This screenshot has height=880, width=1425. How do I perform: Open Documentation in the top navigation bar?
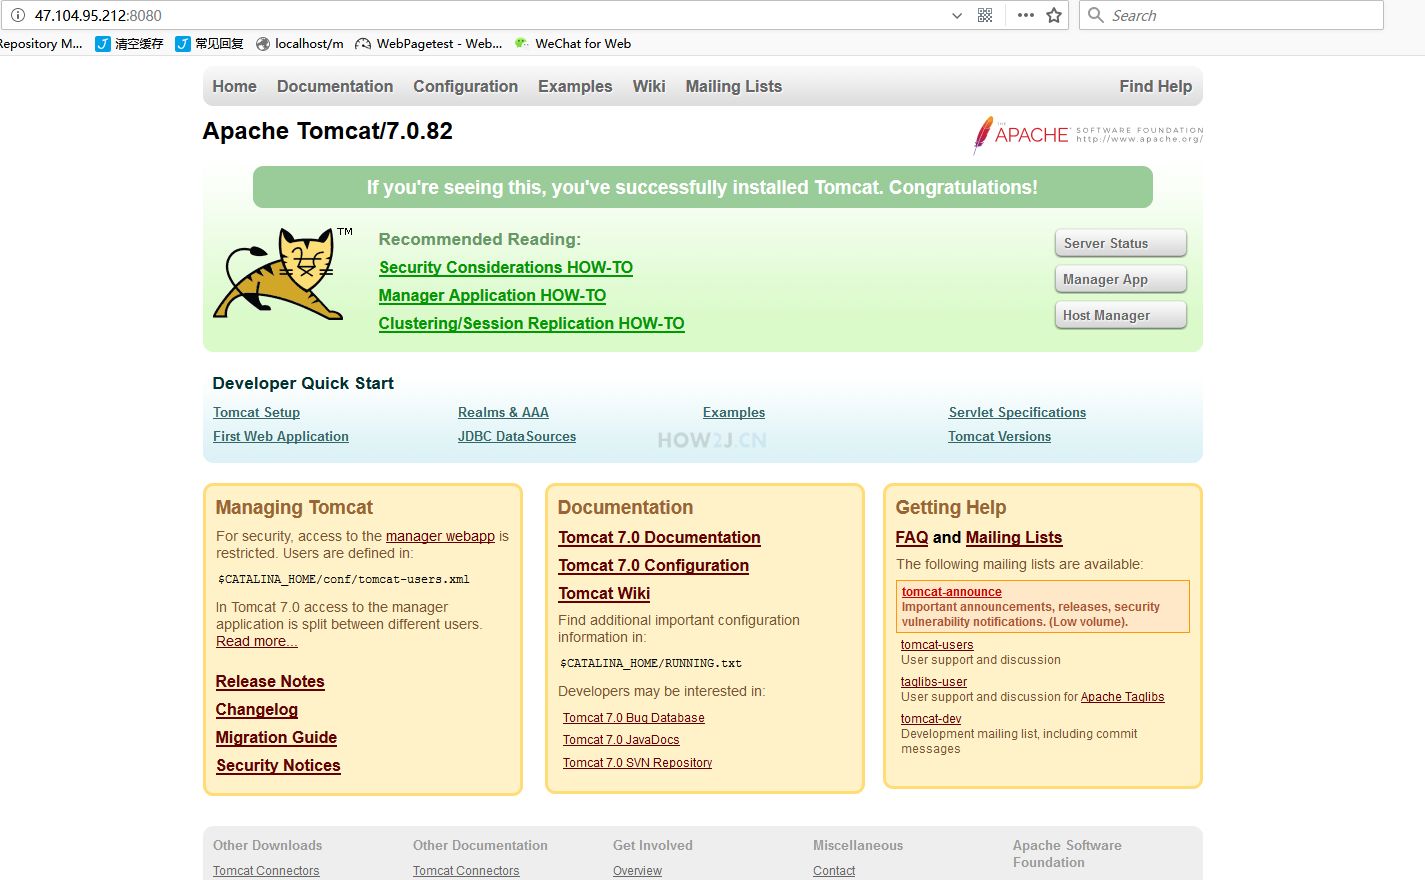point(335,87)
